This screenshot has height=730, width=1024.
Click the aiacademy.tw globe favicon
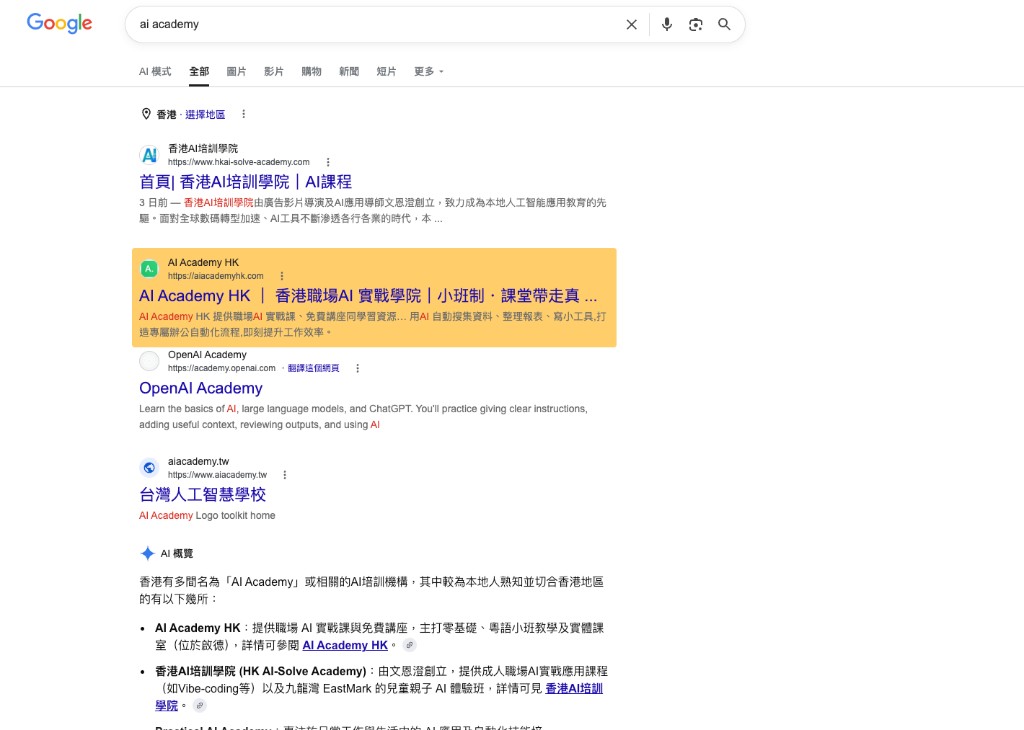point(150,468)
